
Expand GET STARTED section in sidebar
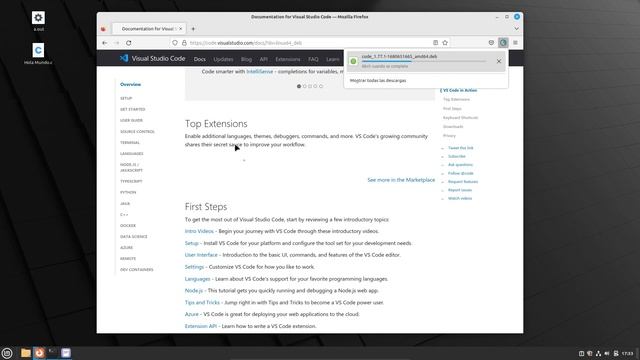[132, 109]
